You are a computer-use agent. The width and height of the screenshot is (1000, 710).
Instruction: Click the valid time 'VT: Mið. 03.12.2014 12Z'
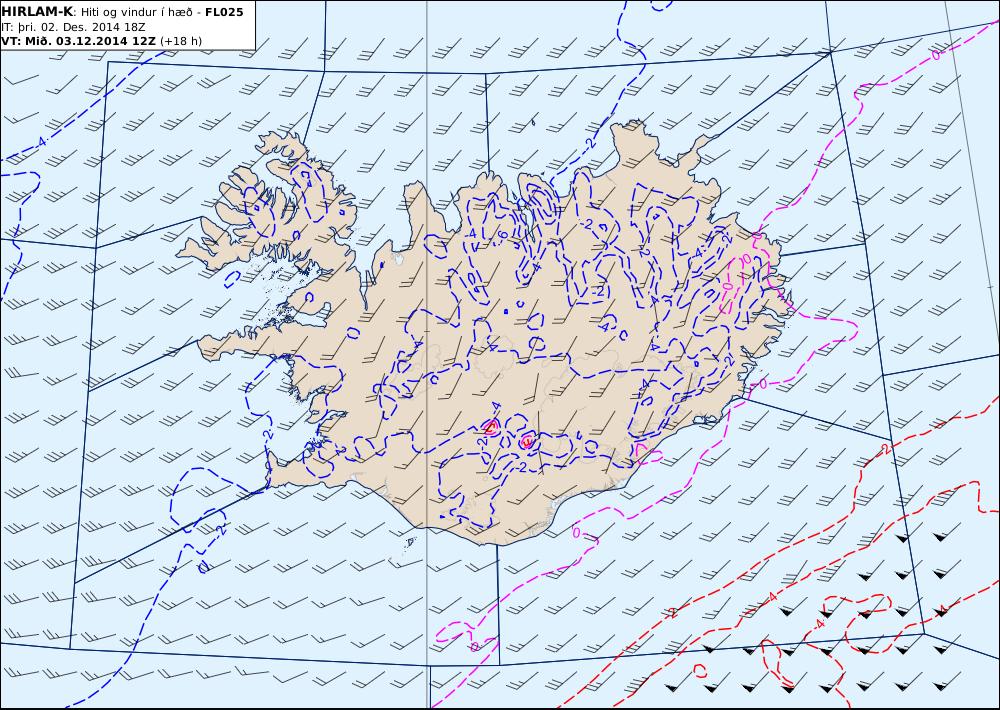pos(78,41)
